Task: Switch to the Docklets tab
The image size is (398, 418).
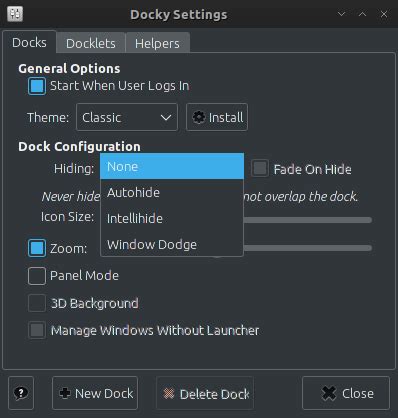Action: pos(91,43)
